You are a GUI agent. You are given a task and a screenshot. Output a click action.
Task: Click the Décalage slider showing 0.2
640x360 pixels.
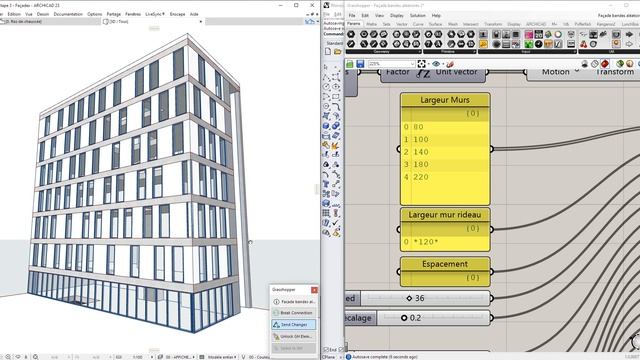433,318
